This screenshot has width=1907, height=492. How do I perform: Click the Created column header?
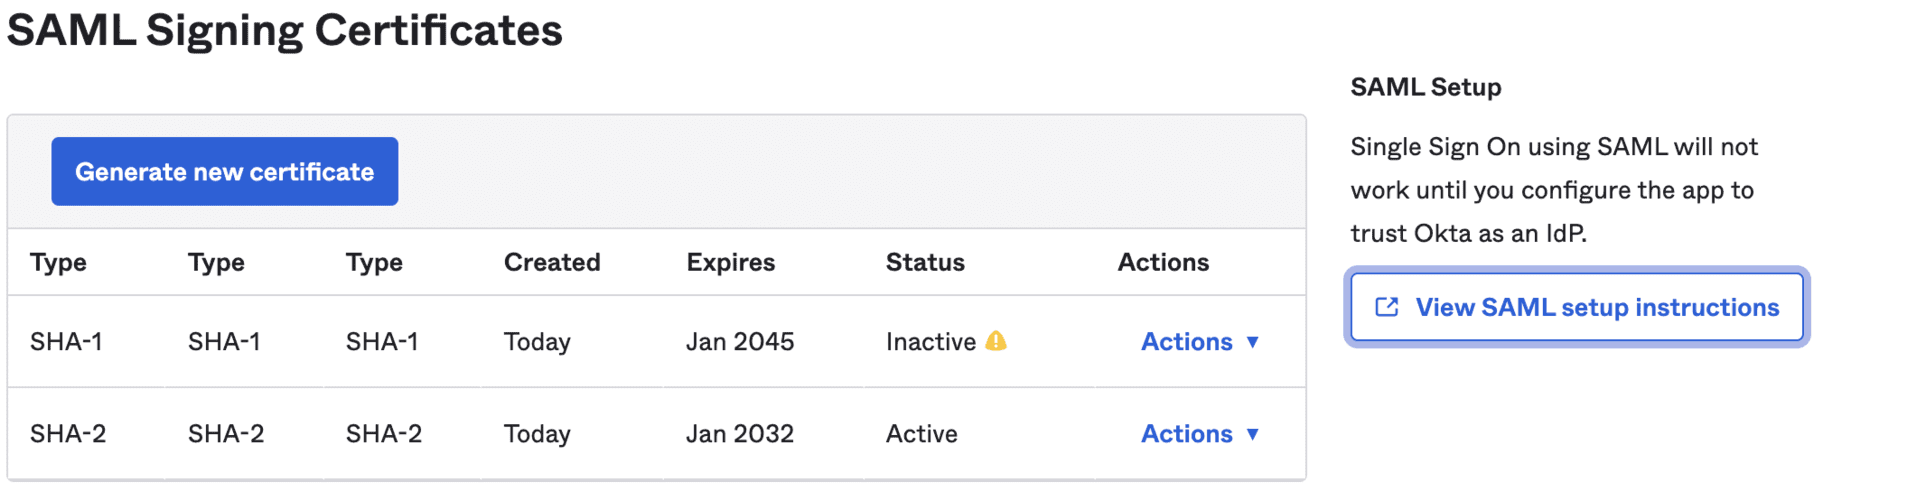pyautogui.click(x=552, y=262)
